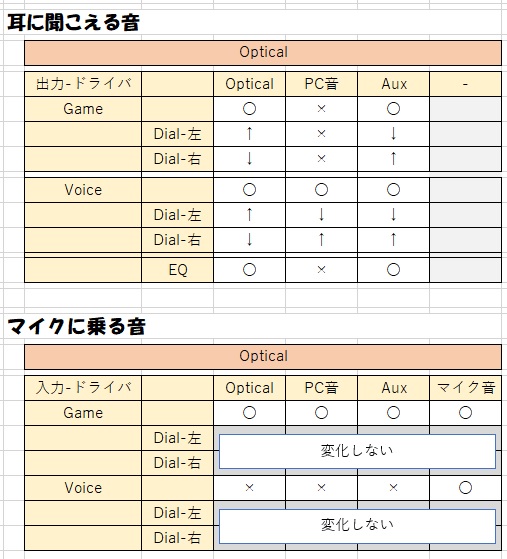
Task: Select the upper 変化しない text box
Action: pyautogui.click(x=357, y=451)
